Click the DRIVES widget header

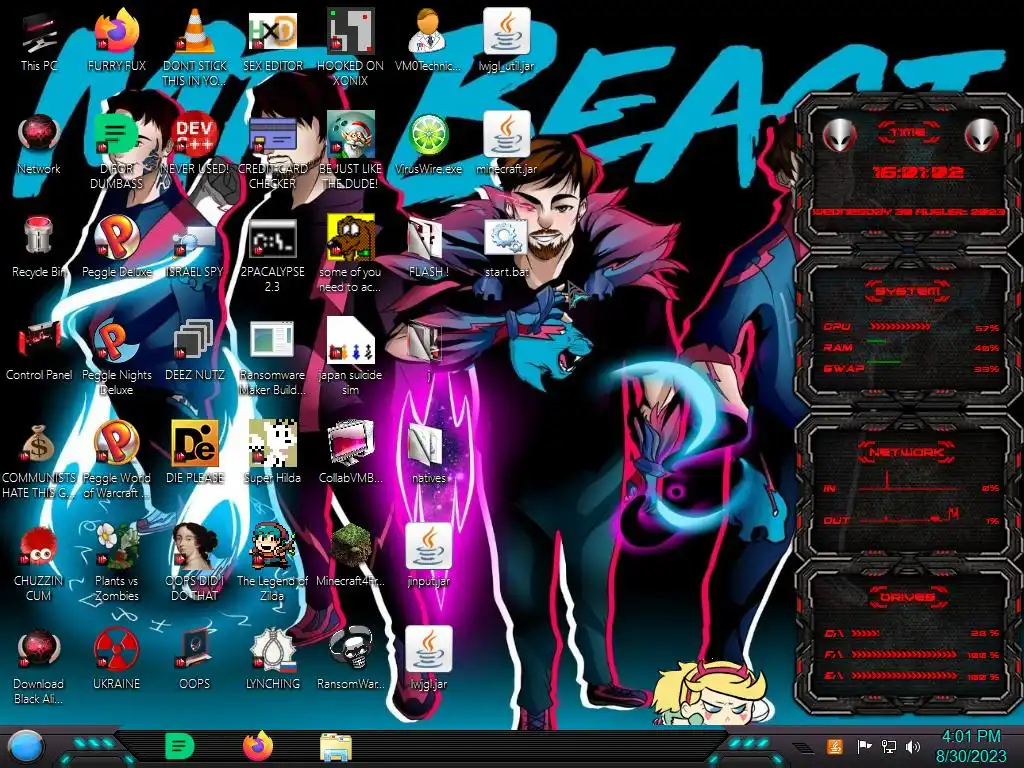tap(908, 597)
